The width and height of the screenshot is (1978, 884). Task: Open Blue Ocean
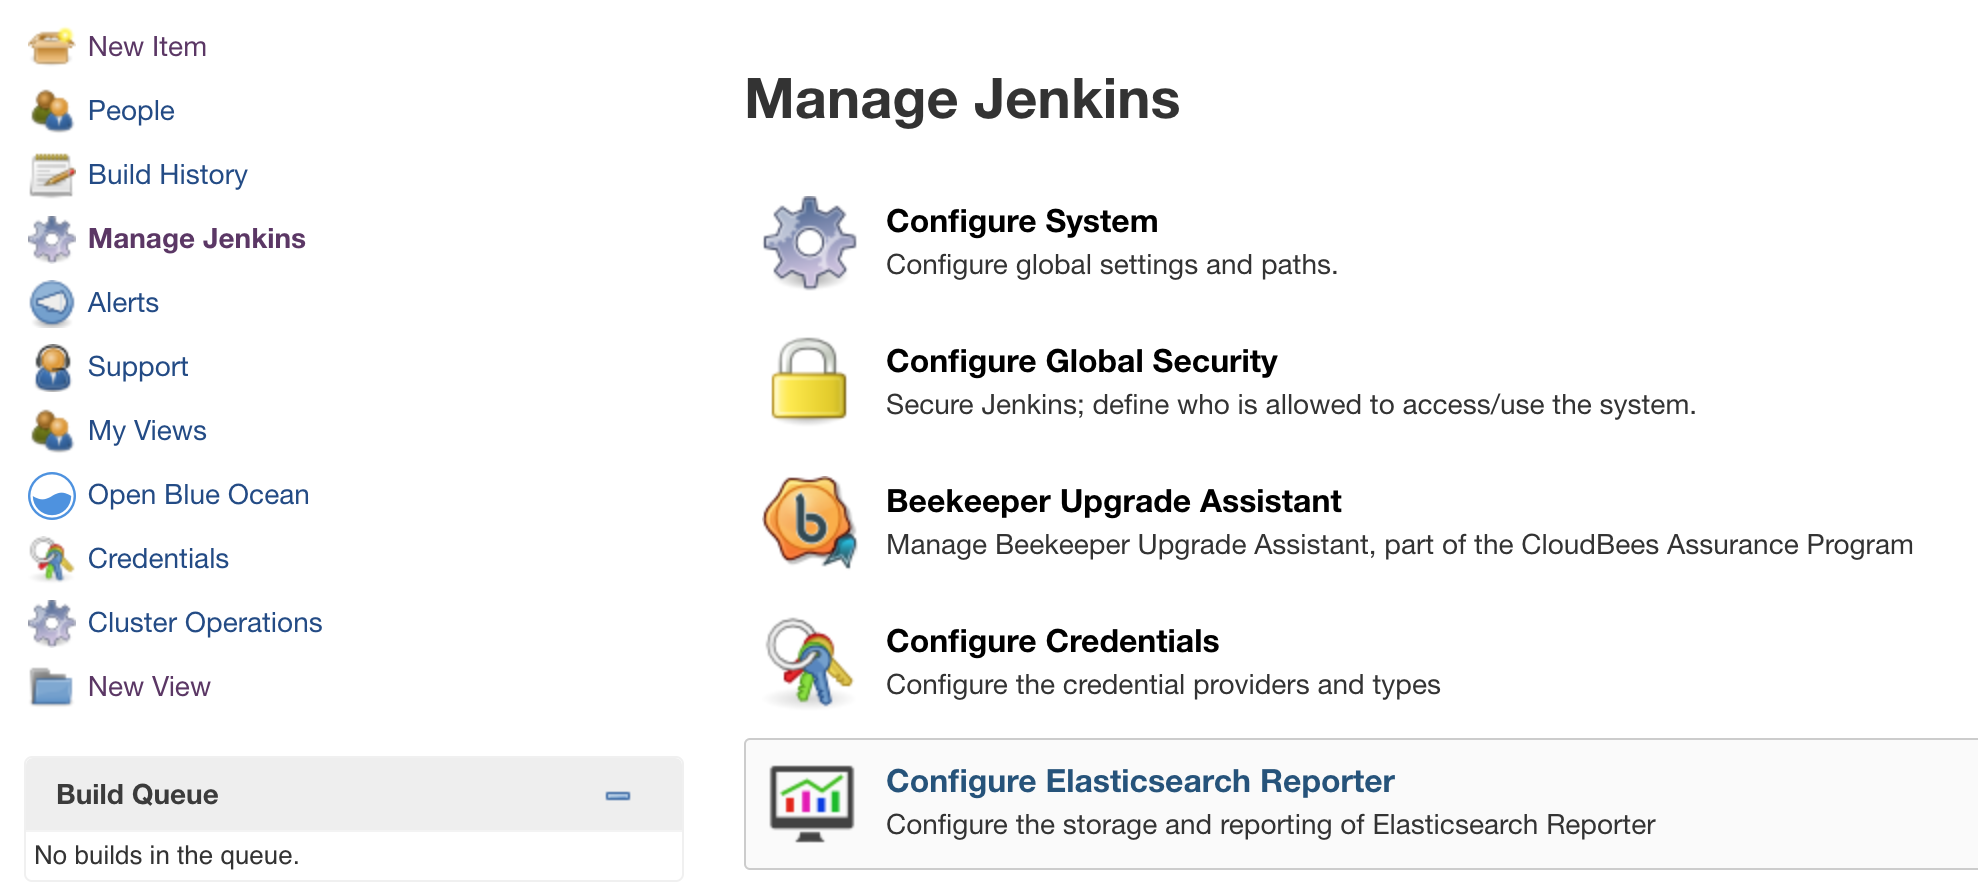(198, 495)
